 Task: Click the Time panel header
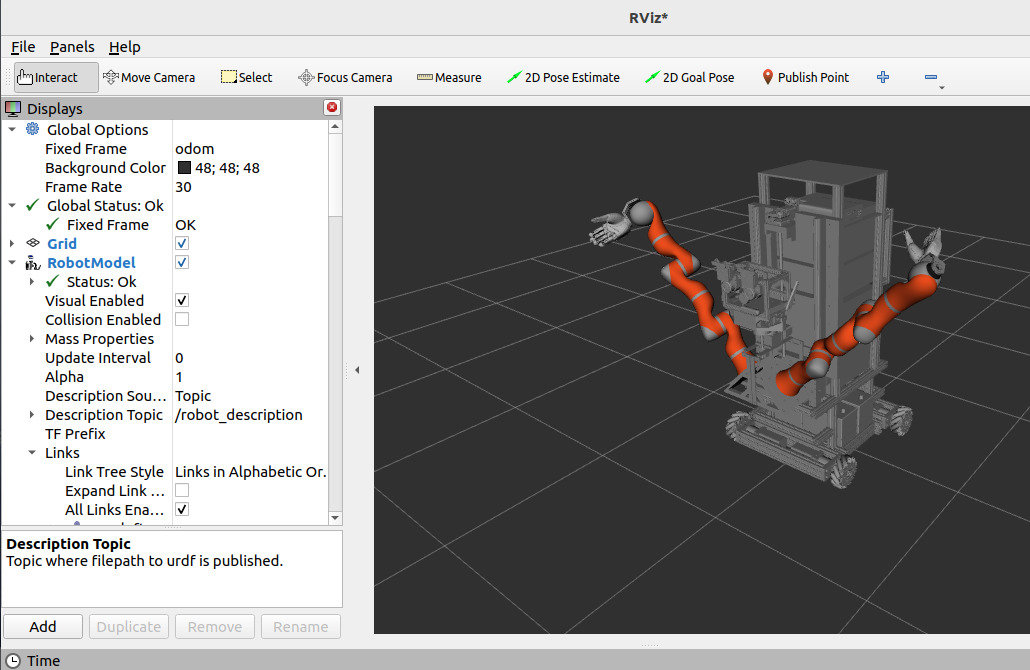(515, 660)
